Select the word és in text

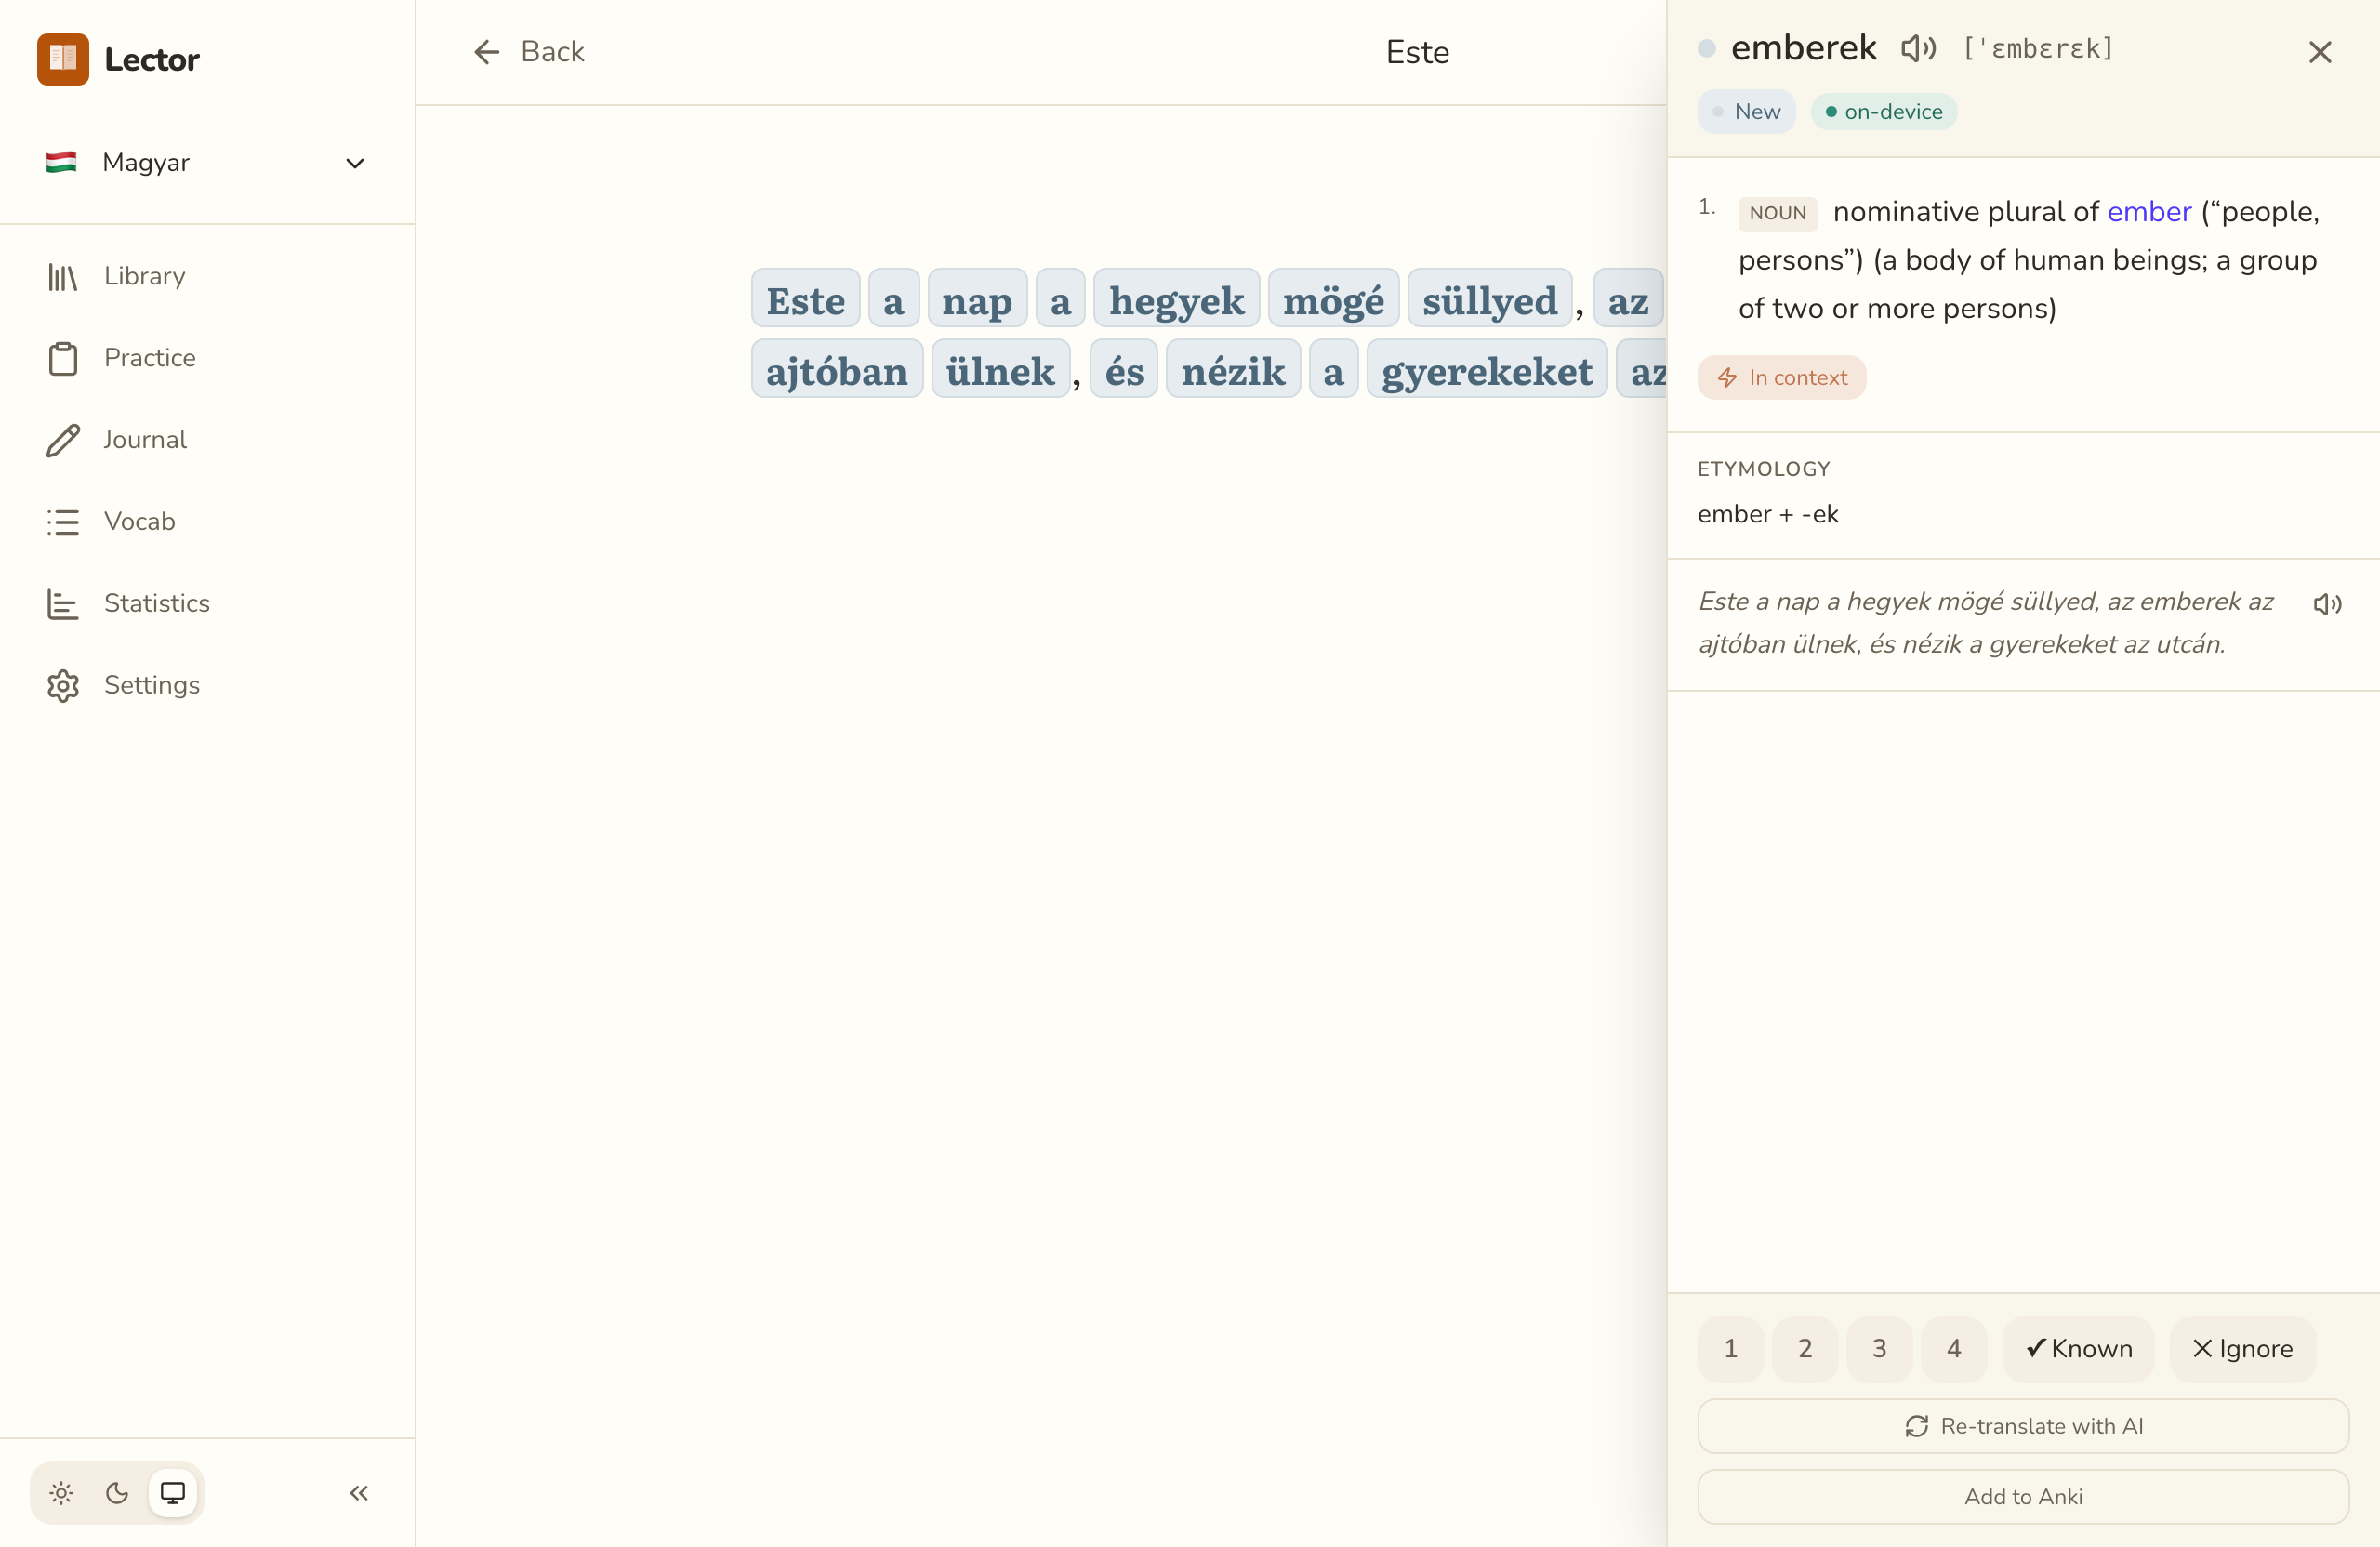[1124, 370]
